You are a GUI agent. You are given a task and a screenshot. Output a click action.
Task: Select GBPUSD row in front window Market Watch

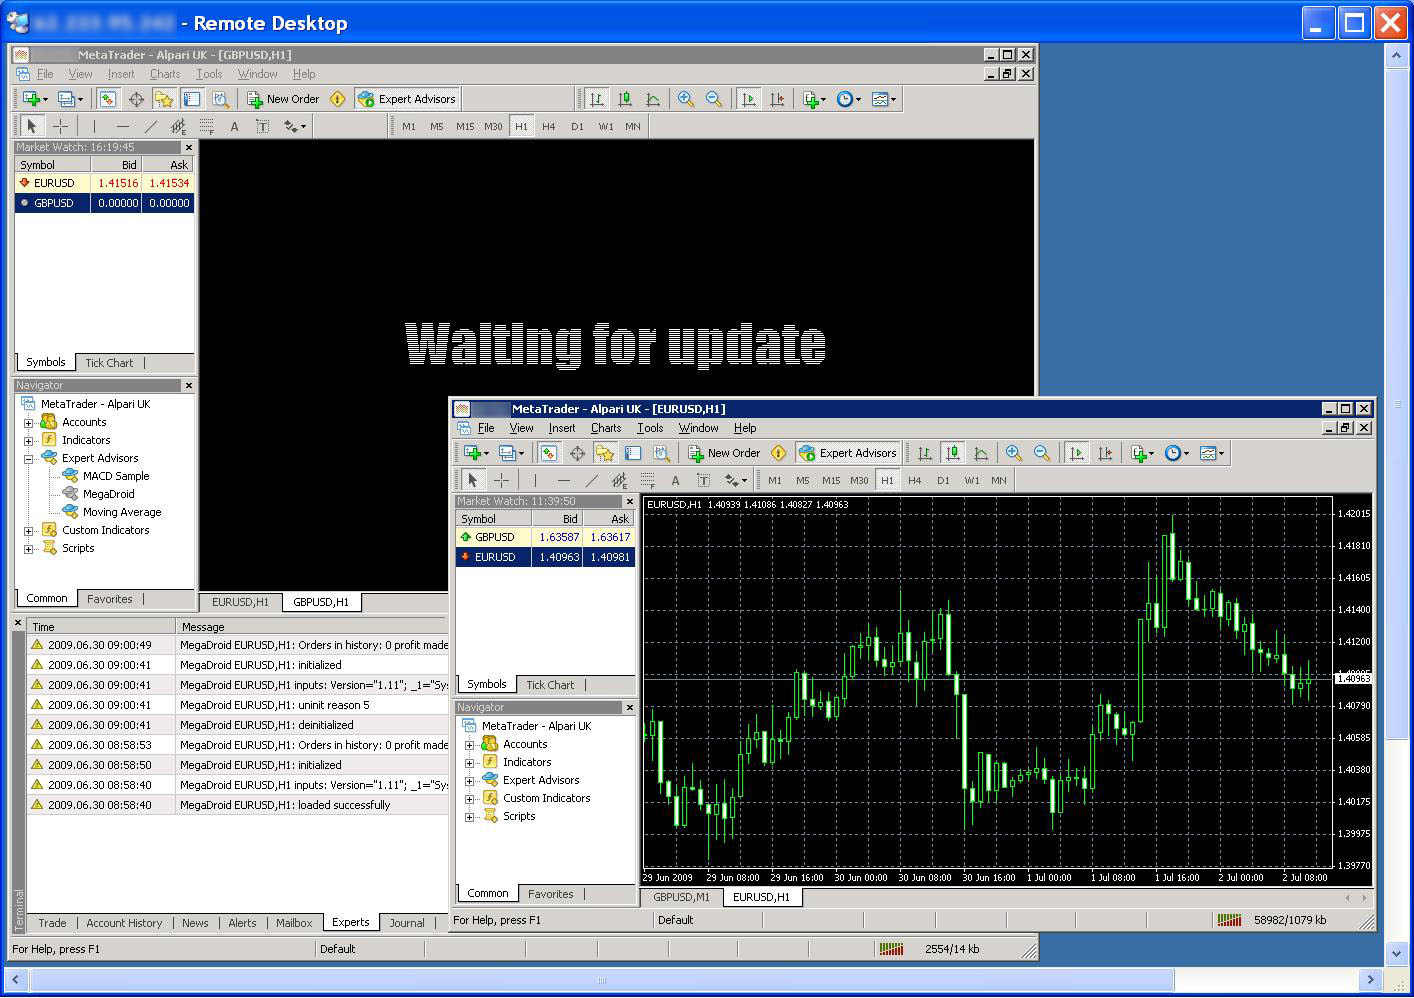(x=545, y=537)
